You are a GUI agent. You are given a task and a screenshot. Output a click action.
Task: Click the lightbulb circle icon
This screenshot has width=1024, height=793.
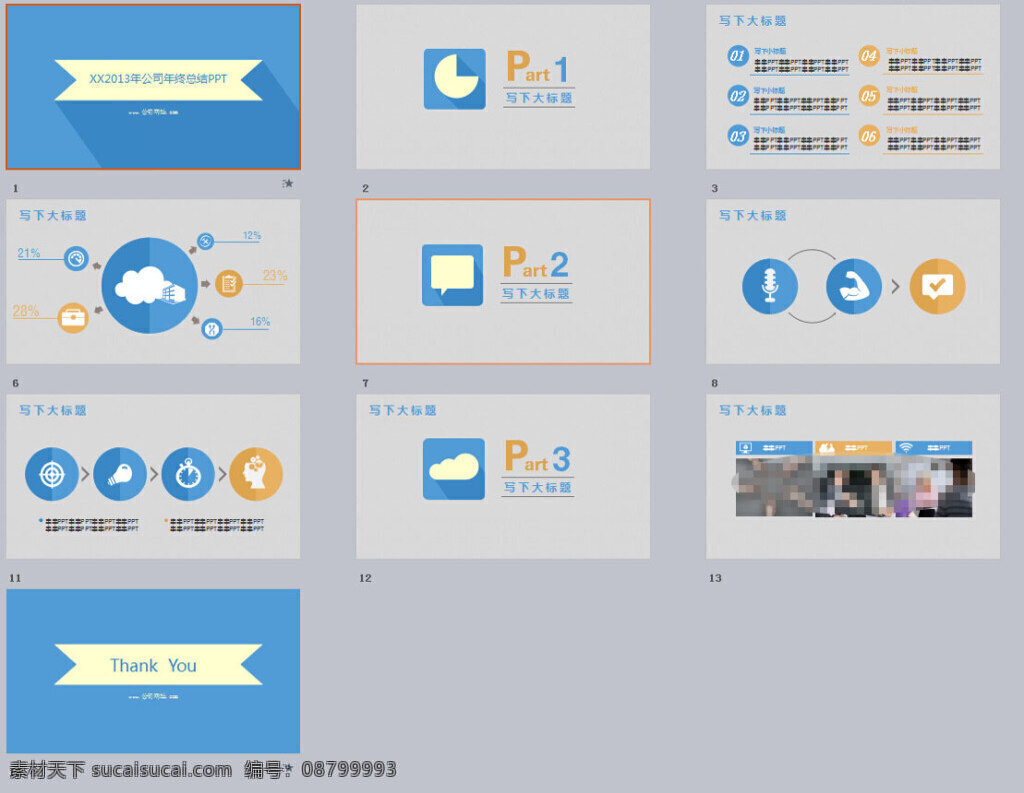click(120, 474)
